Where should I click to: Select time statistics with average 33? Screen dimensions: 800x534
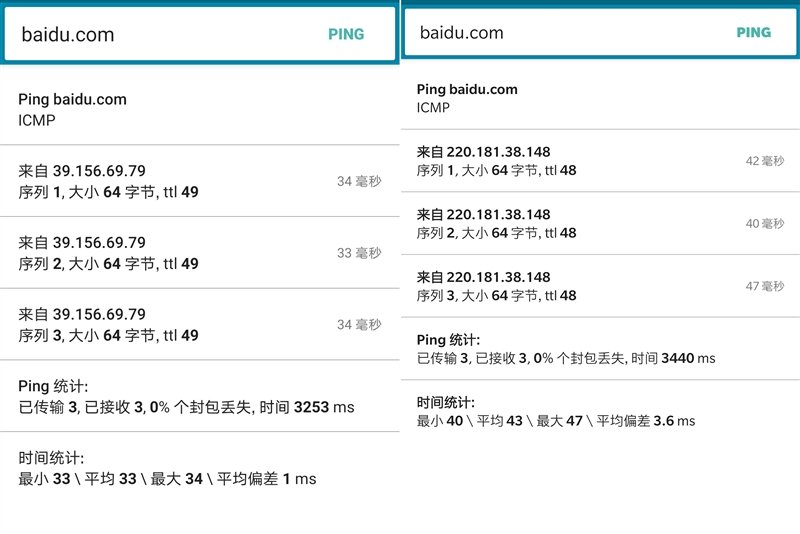[x=199, y=468]
